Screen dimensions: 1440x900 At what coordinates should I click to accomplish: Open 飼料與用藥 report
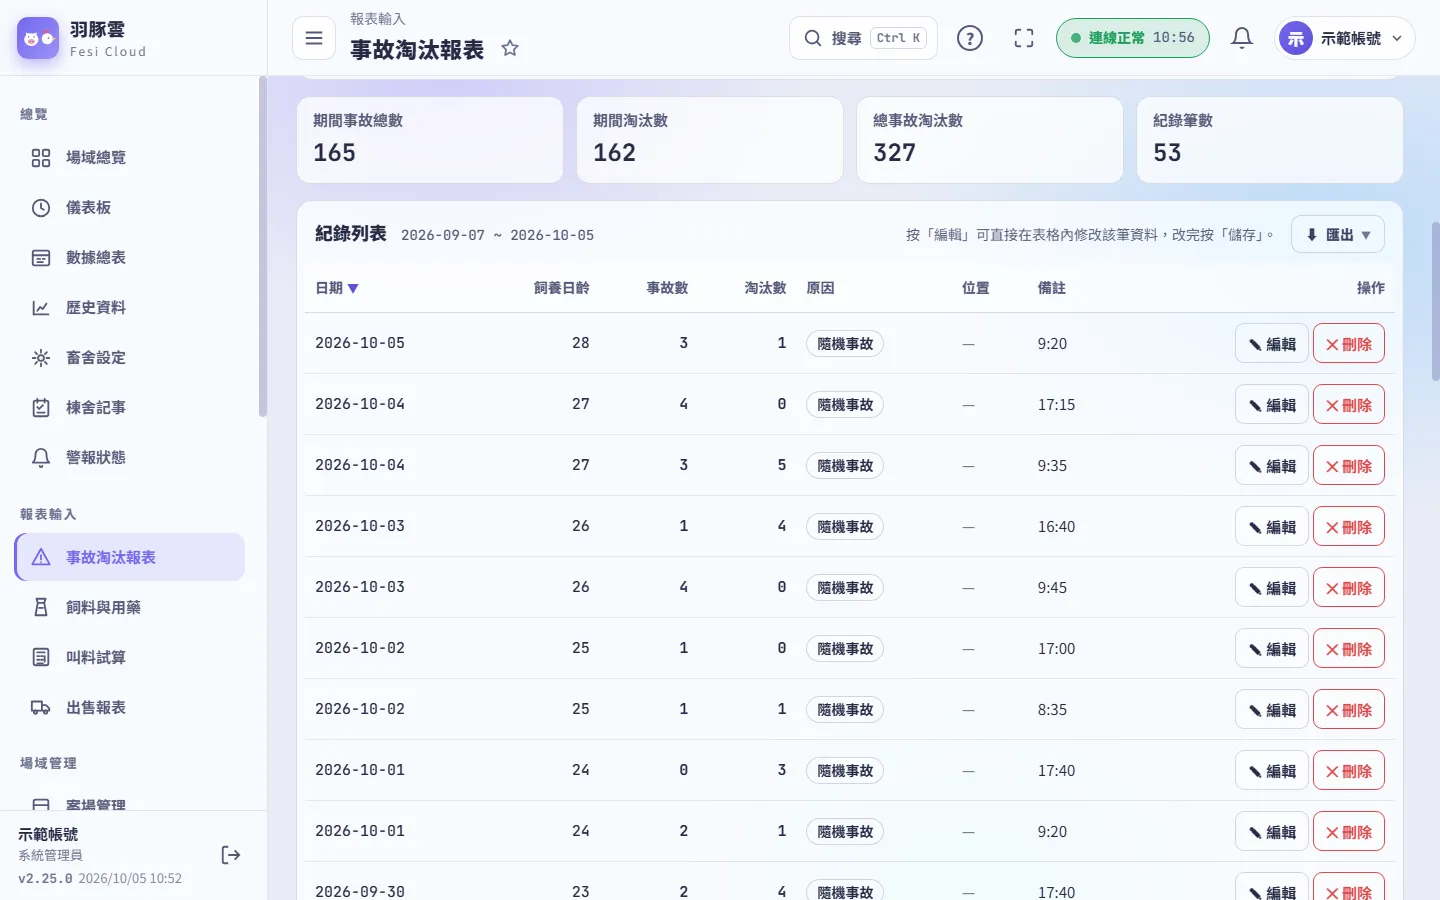130,607
